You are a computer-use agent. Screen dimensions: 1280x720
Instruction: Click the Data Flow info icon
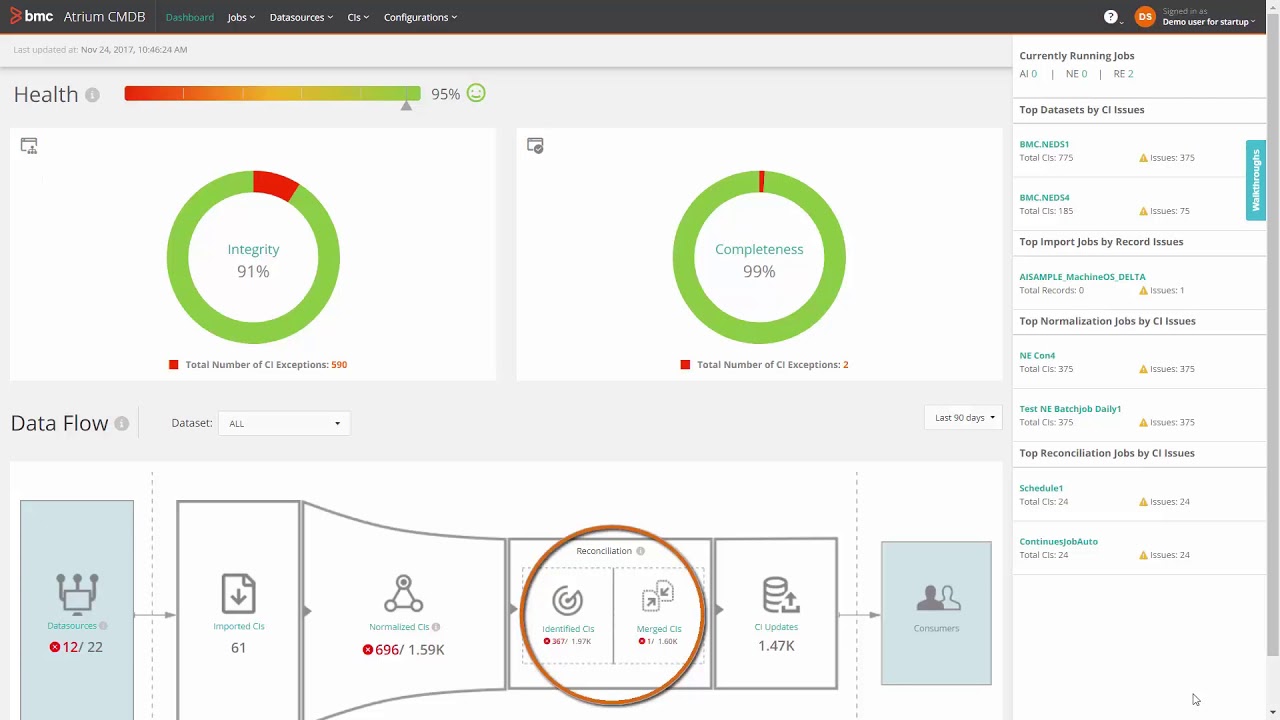121,424
